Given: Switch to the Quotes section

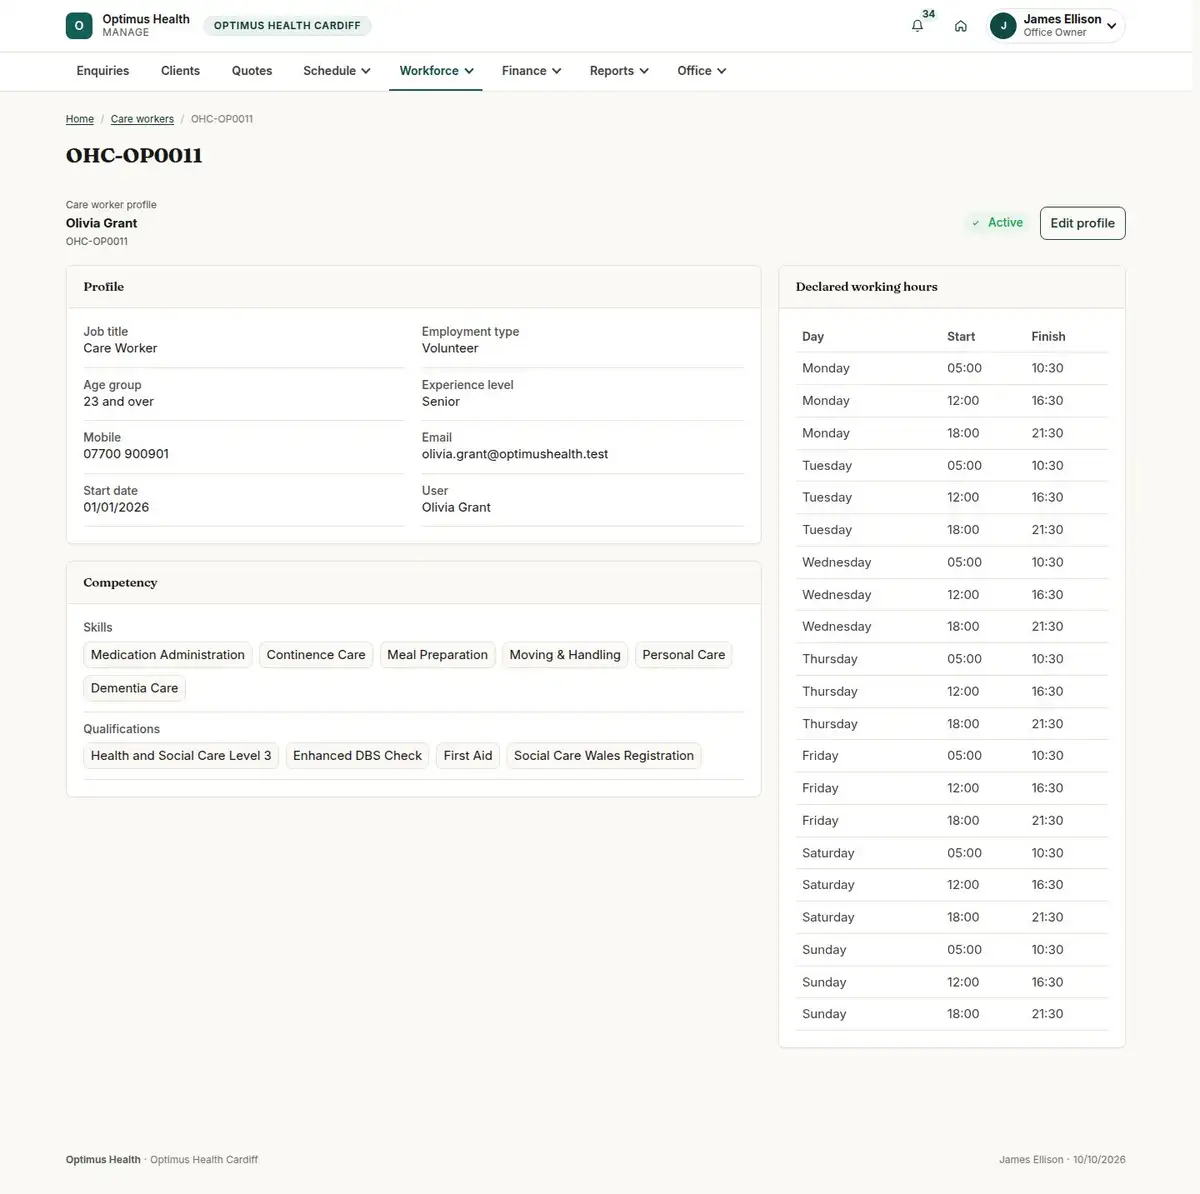Looking at the screenshot, I should tap(252, 71).
